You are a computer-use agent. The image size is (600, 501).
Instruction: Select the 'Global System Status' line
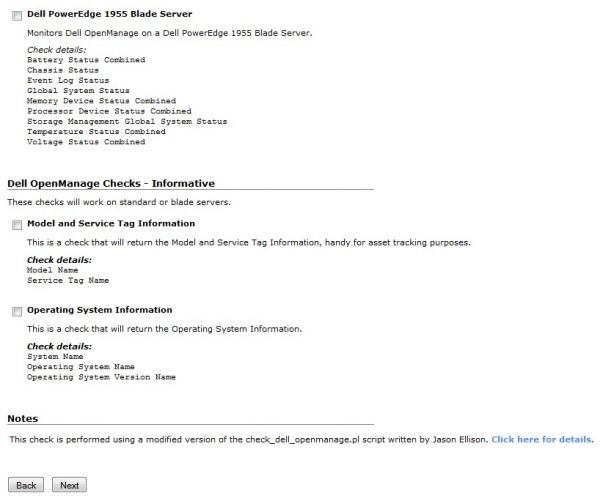tap(78, 91)
